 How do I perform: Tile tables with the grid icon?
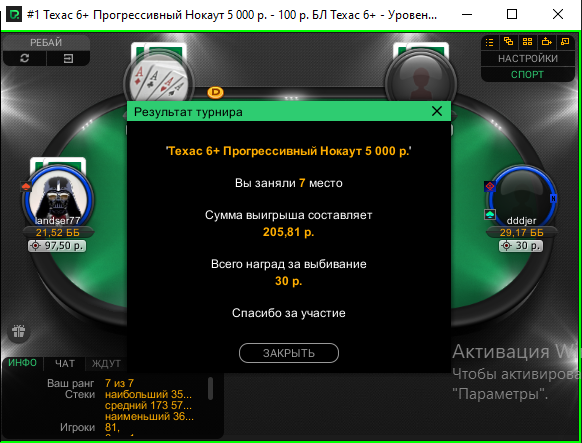[x=527, y=42]
